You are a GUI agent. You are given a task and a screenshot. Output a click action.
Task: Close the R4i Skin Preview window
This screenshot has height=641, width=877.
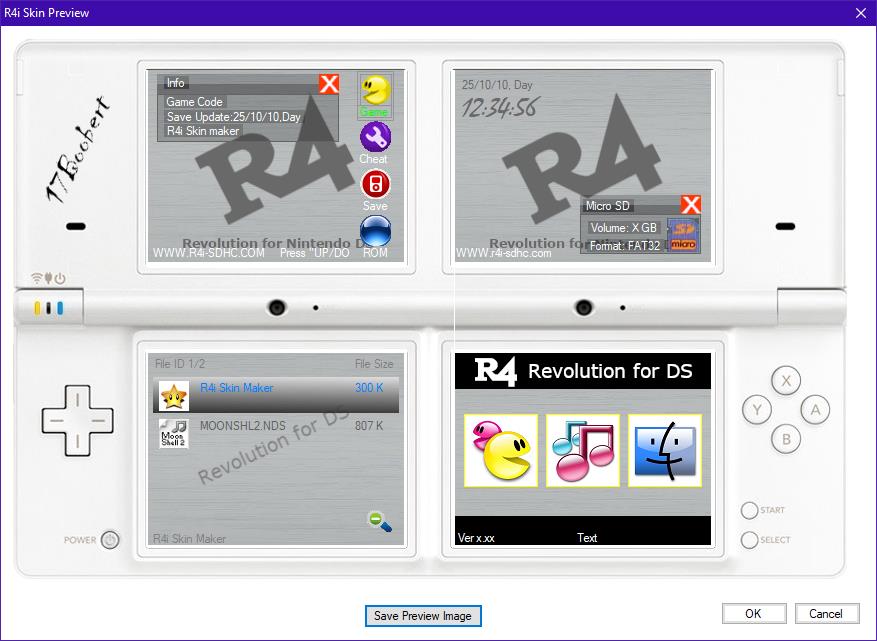pyautogui.click(x=861, y=12)
